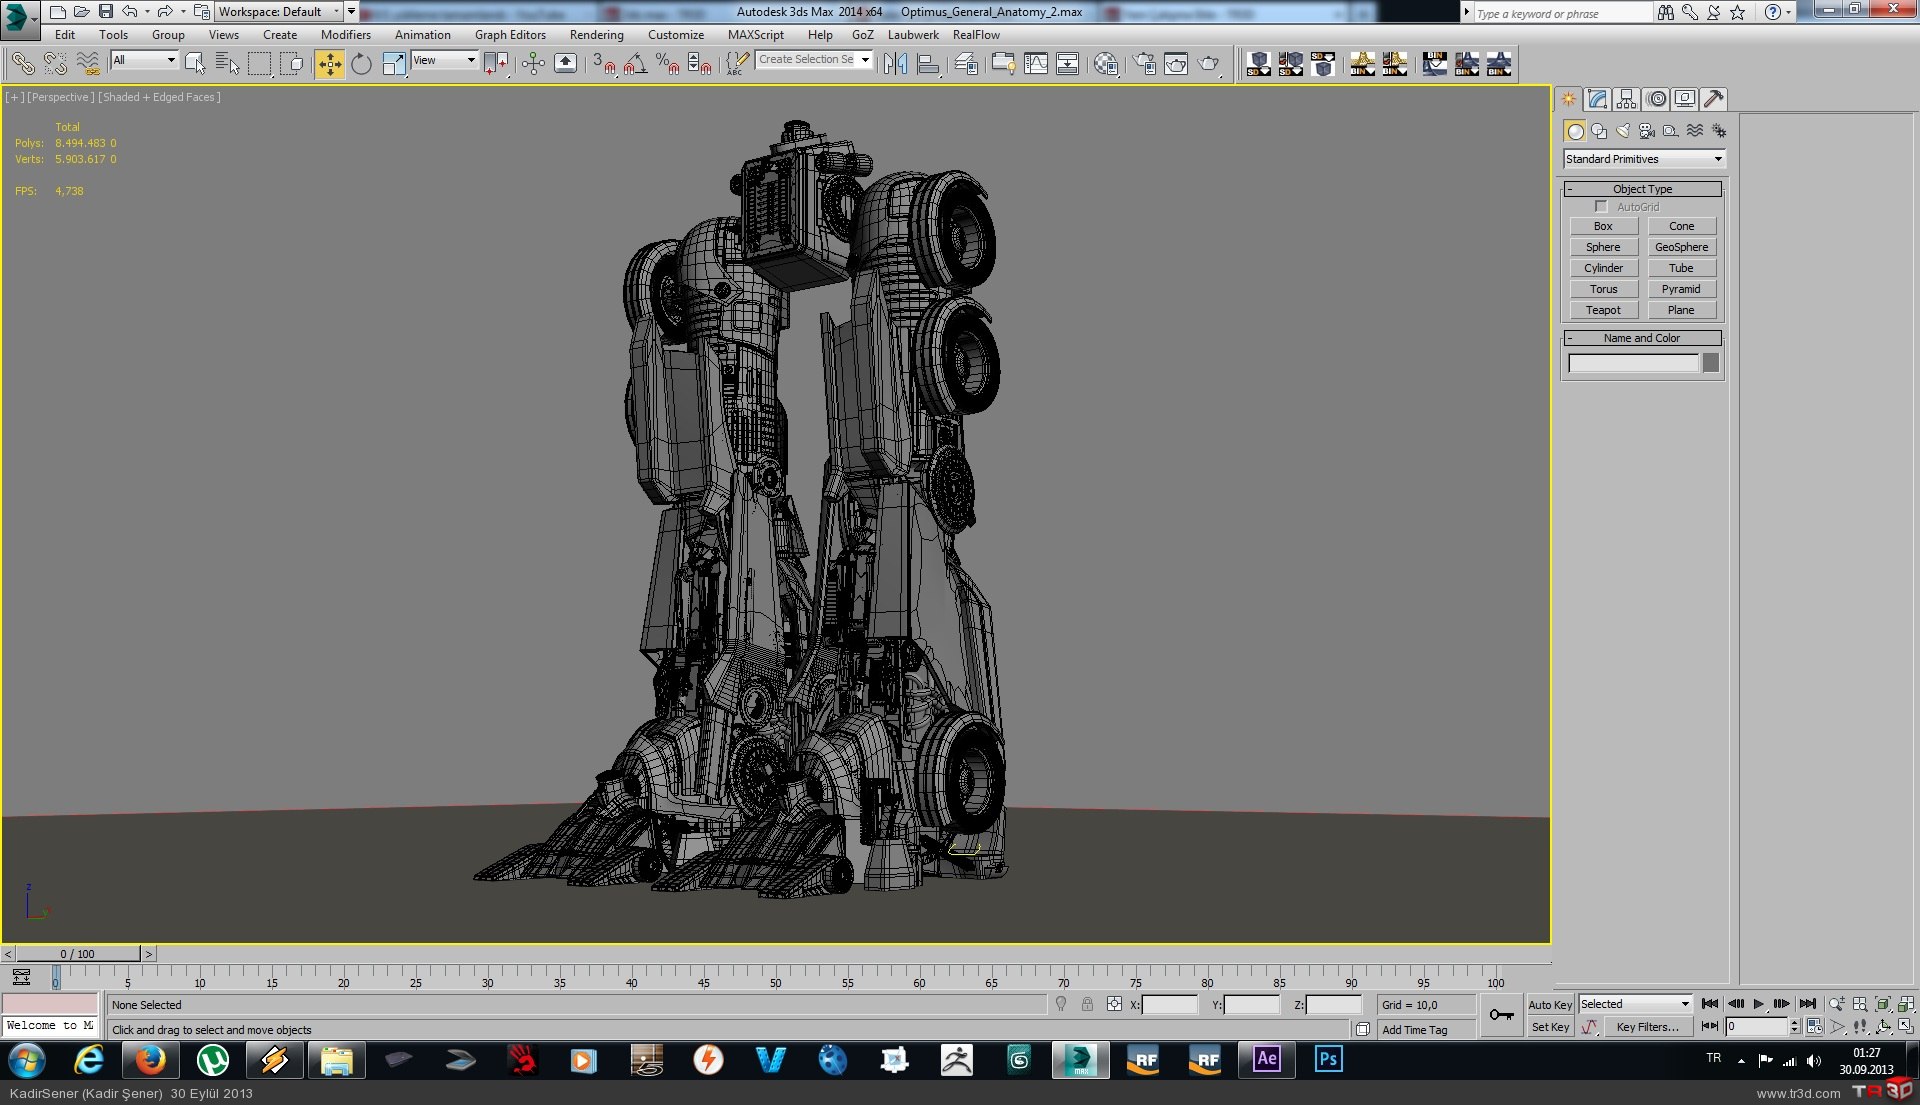This screenshot has height=1105, width=1920.
Task: Collapse the Name and Color rollout
Action: 1642,338
